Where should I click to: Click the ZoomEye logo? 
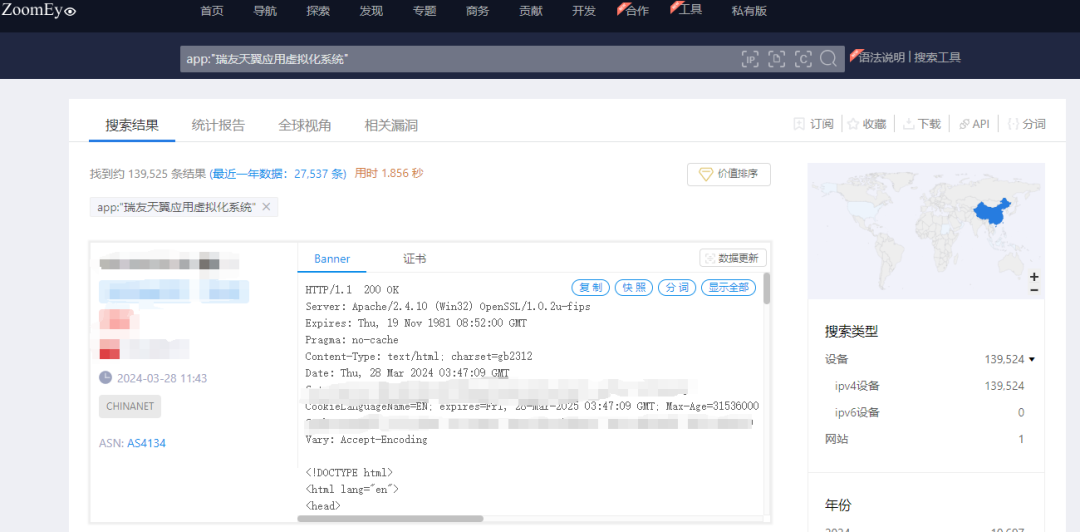click(x=39, y=10)
